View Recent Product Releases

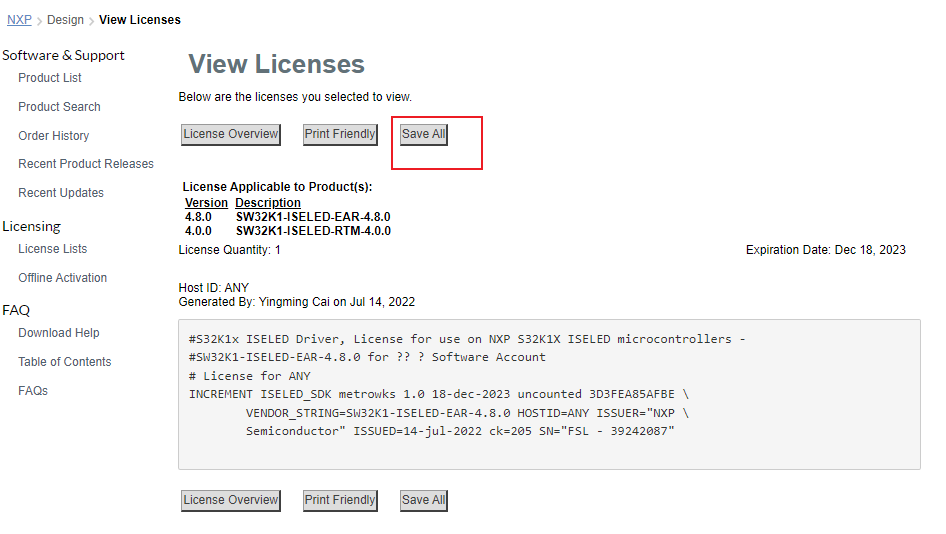pos(86,164)
